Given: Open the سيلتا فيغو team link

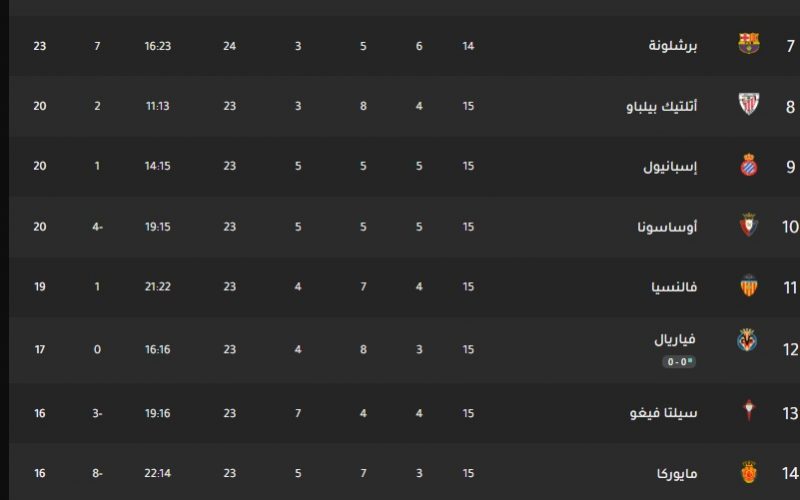Looking at the screenshot, I should (663, 413).
